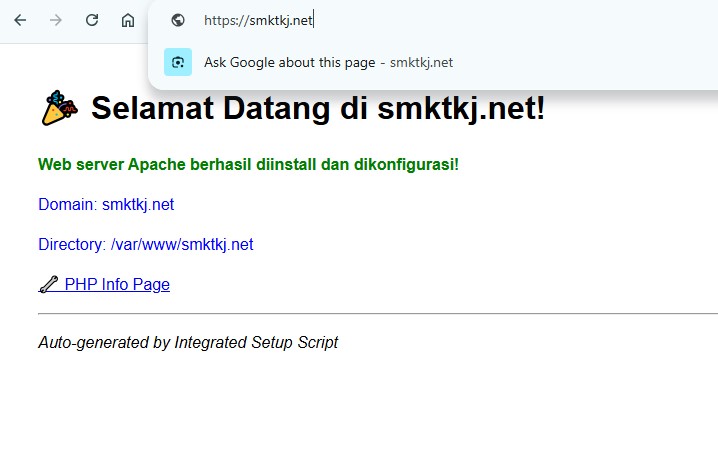This screenshot has width=718, height=459.
Task: Click the 'Directory: /var/www/smktkj.net' line
Action: click(146, 245)
